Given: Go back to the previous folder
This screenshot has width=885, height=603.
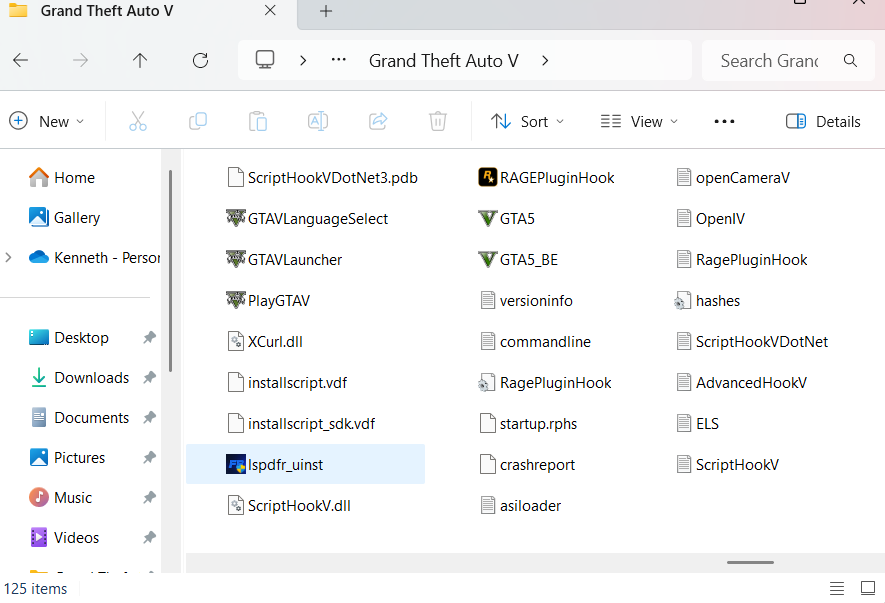Looking at the screenshot, I should click(20, 60).
